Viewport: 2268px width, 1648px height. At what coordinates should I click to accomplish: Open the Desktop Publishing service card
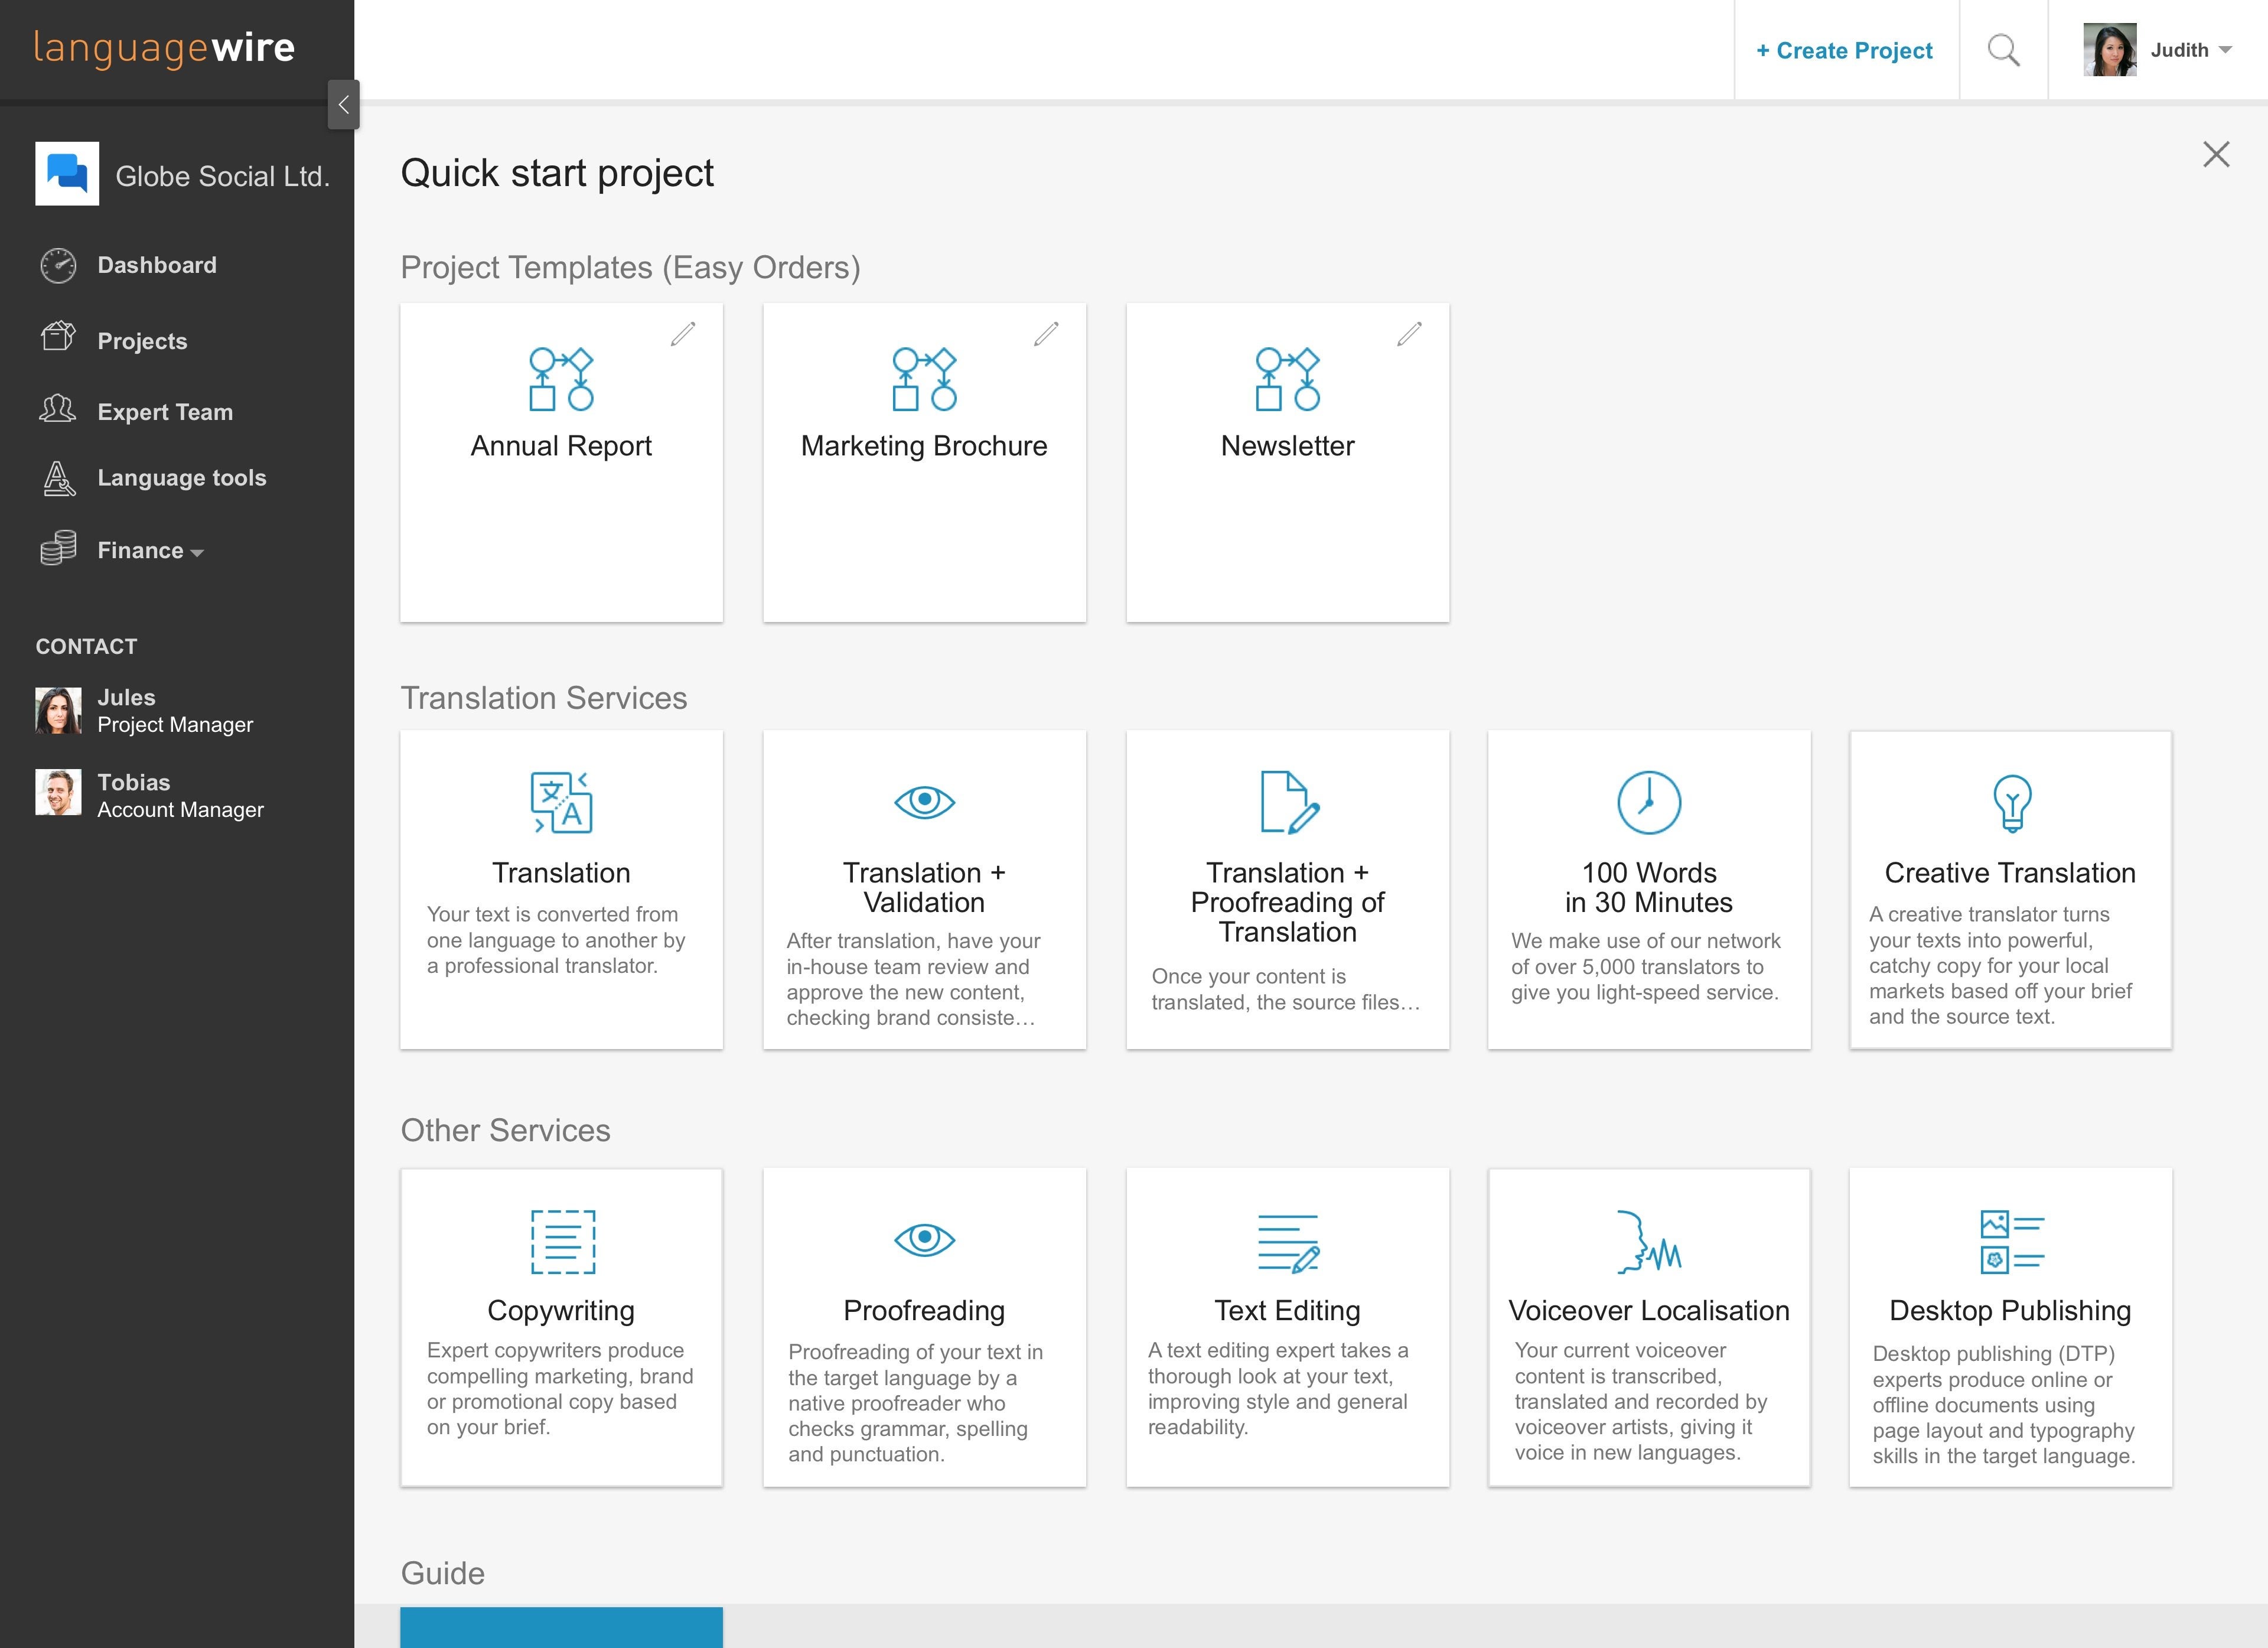(x=2010, y=1327)
